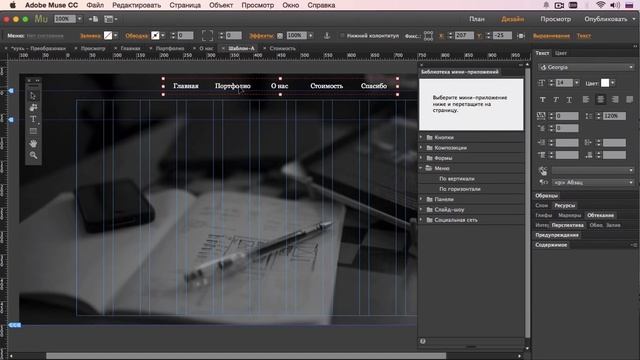Align text left

[586, 99]
